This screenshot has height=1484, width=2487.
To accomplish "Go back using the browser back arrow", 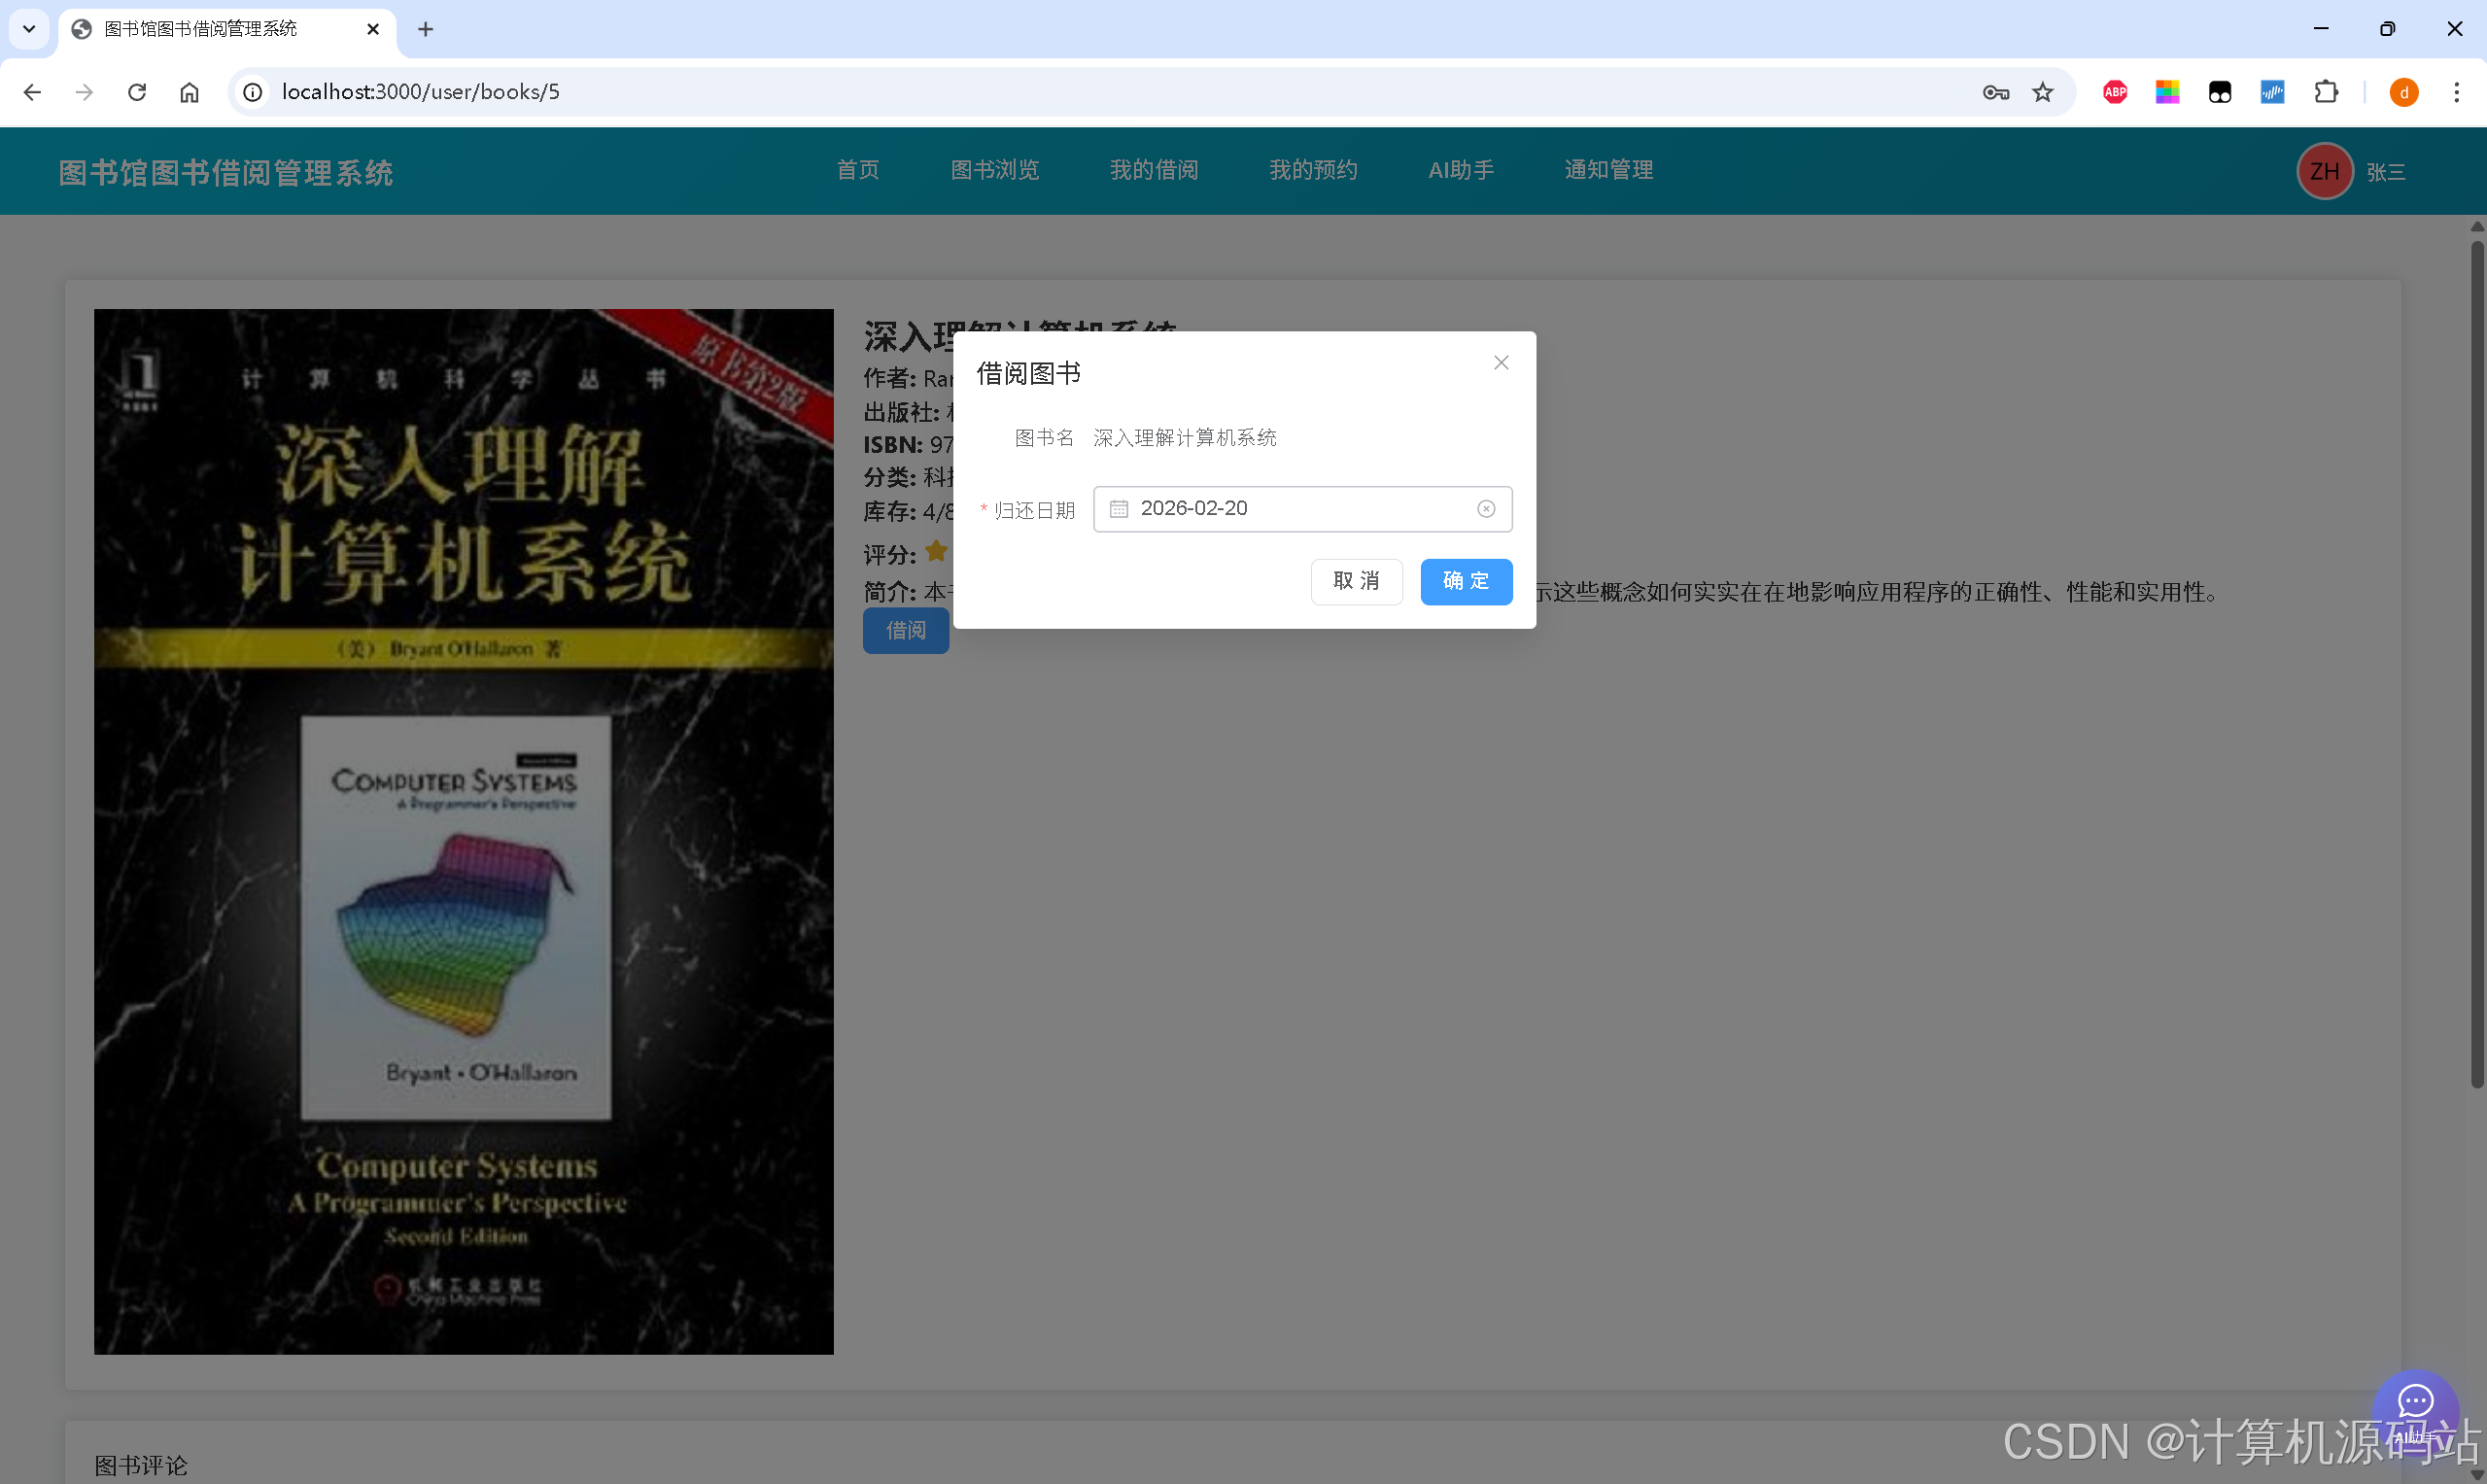I will click(x=33, y=91).
